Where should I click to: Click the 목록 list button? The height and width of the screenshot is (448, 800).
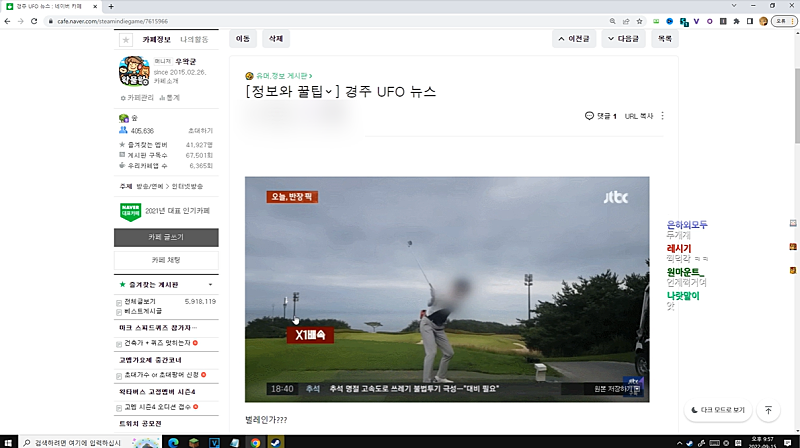(x=665, y=39)
